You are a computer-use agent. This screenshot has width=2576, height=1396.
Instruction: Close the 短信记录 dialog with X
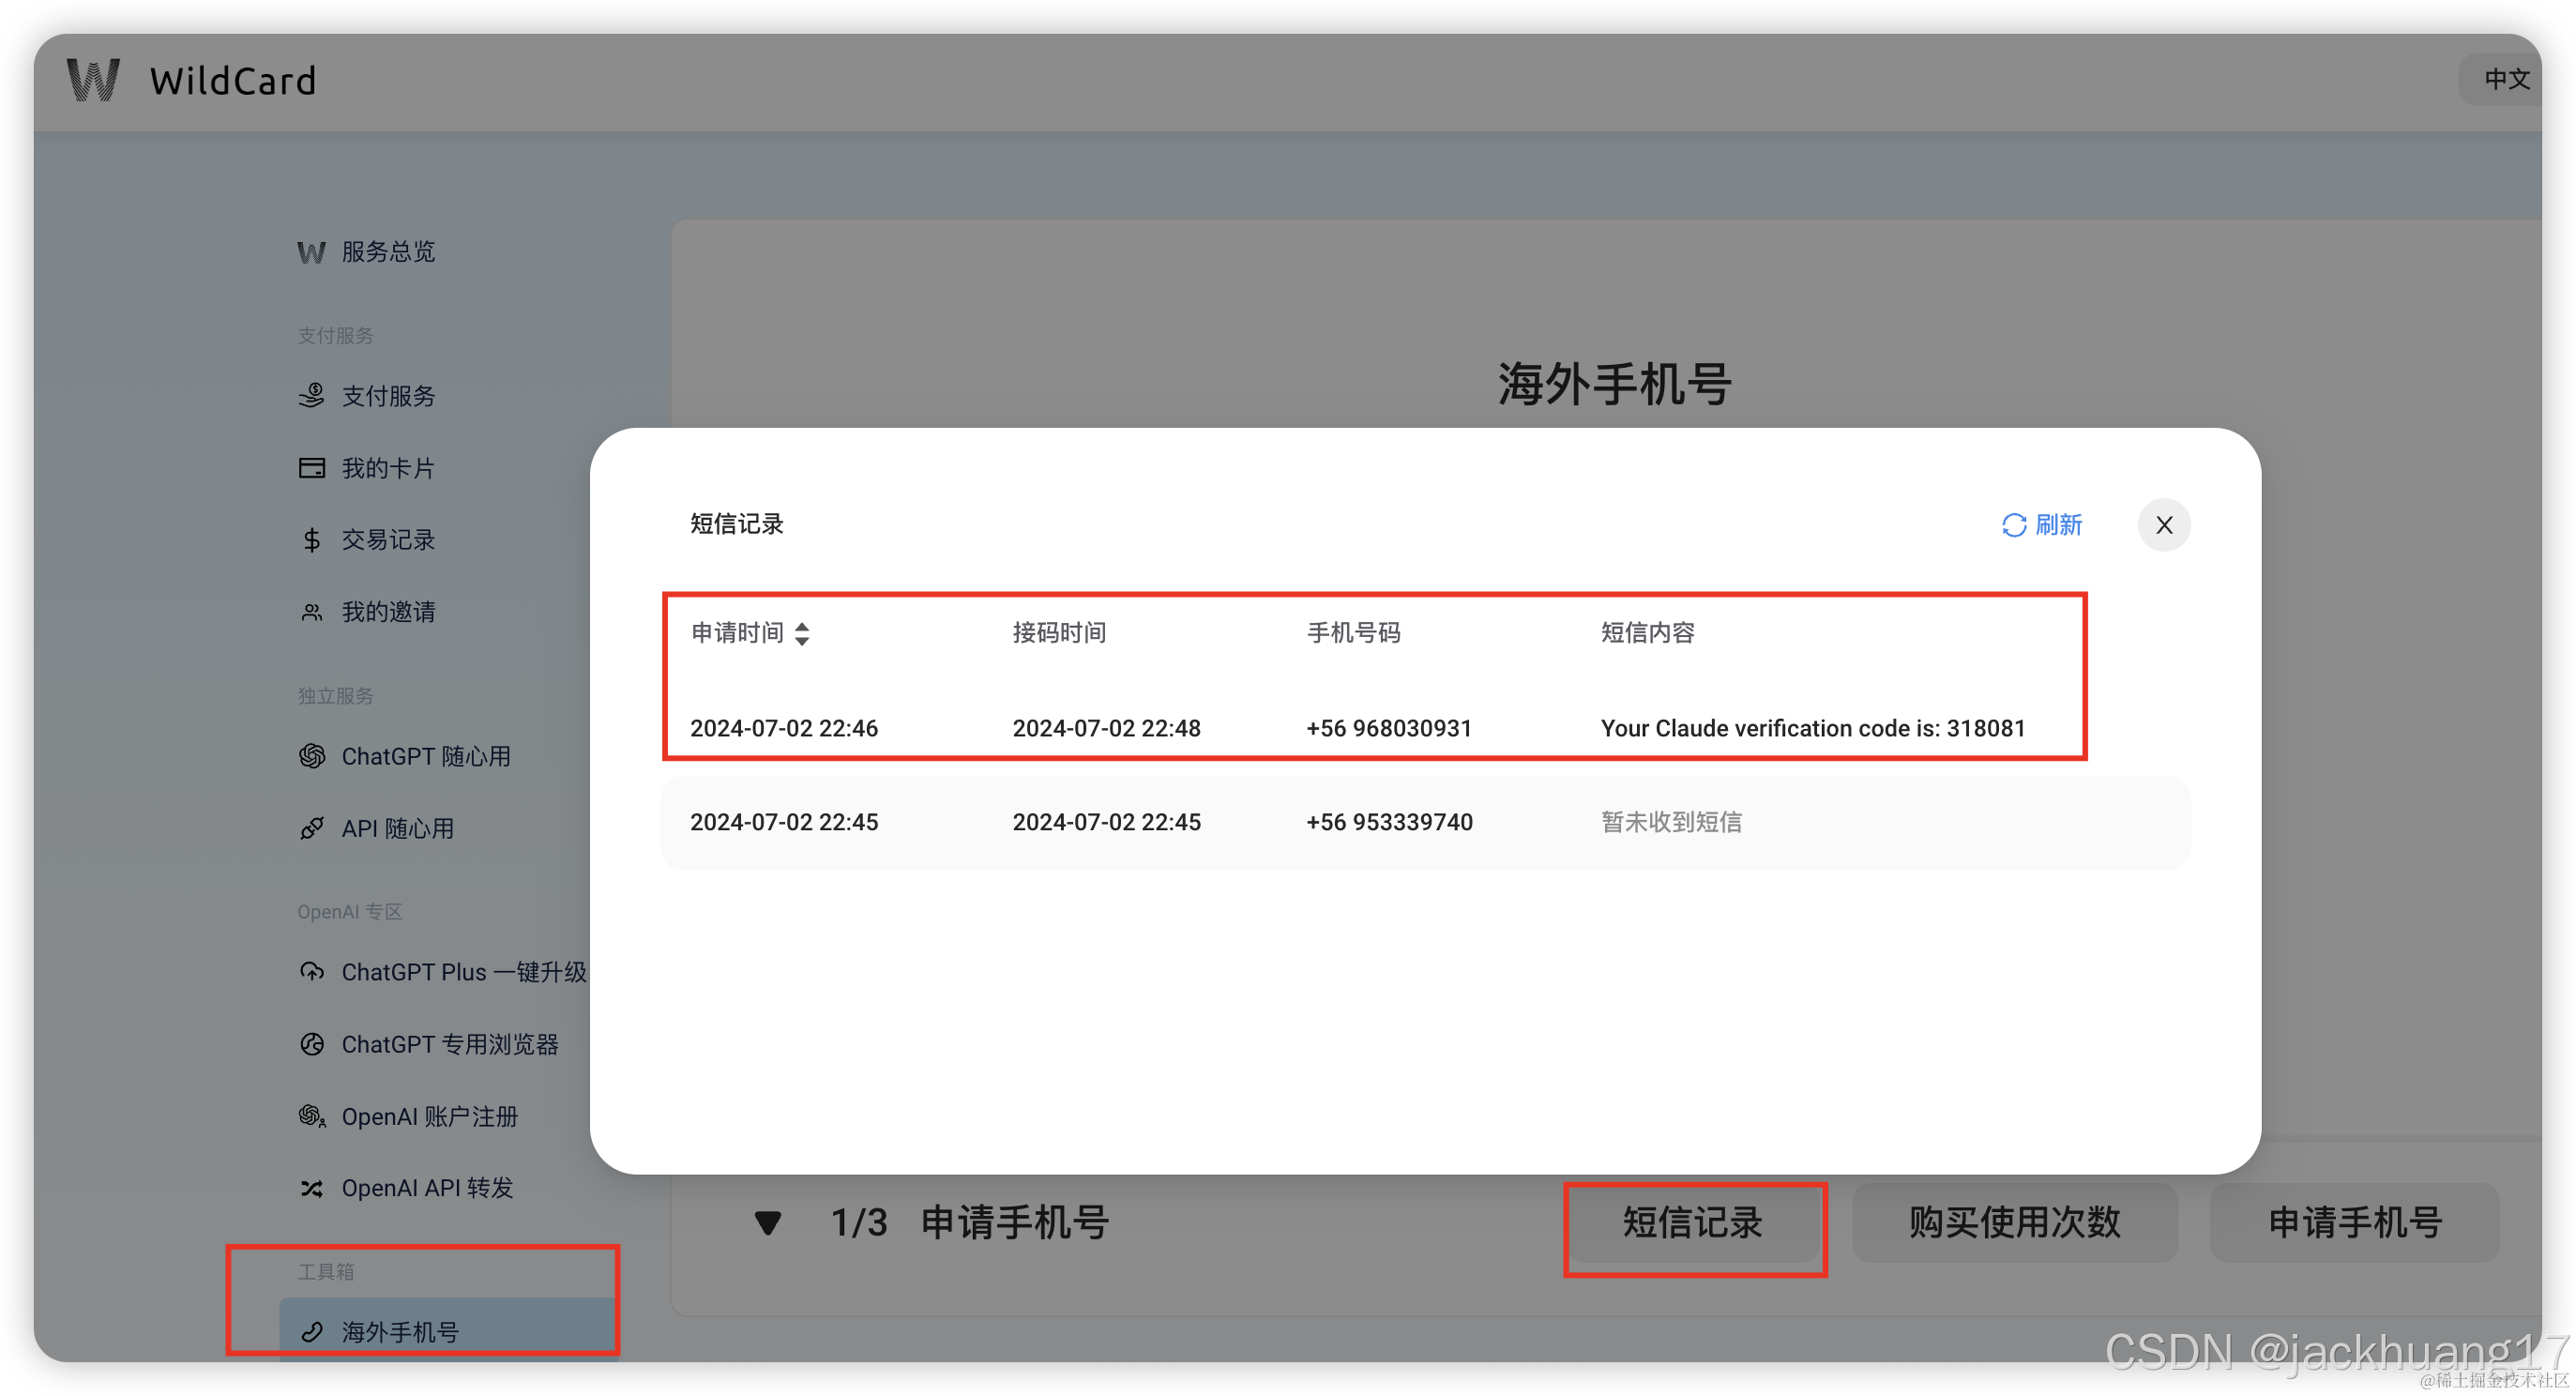coord(2163,525)
